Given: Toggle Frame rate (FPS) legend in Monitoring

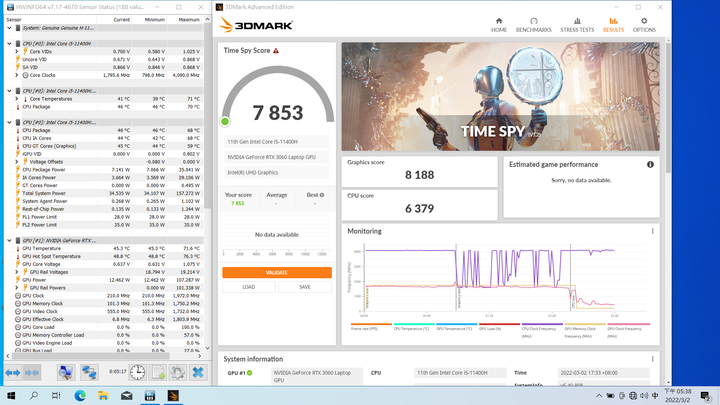Looking at the screenshot, I should point(371,329).
